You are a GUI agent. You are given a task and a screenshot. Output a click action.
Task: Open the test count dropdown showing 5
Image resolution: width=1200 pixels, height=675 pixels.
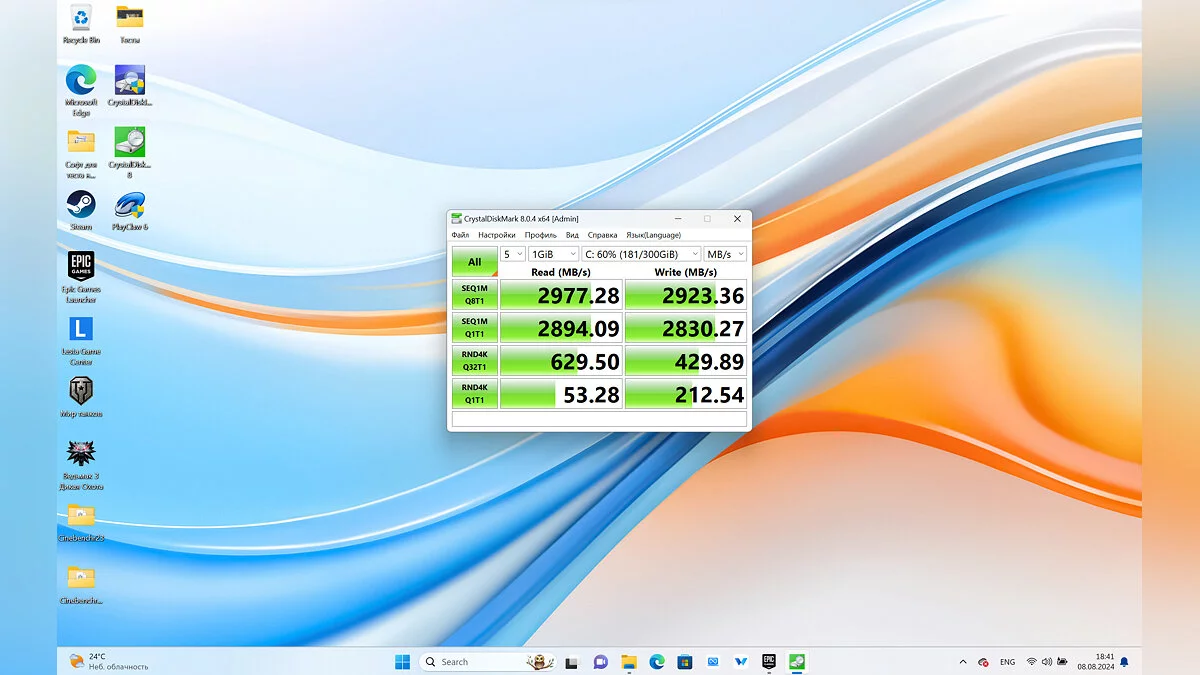[513, 255]
